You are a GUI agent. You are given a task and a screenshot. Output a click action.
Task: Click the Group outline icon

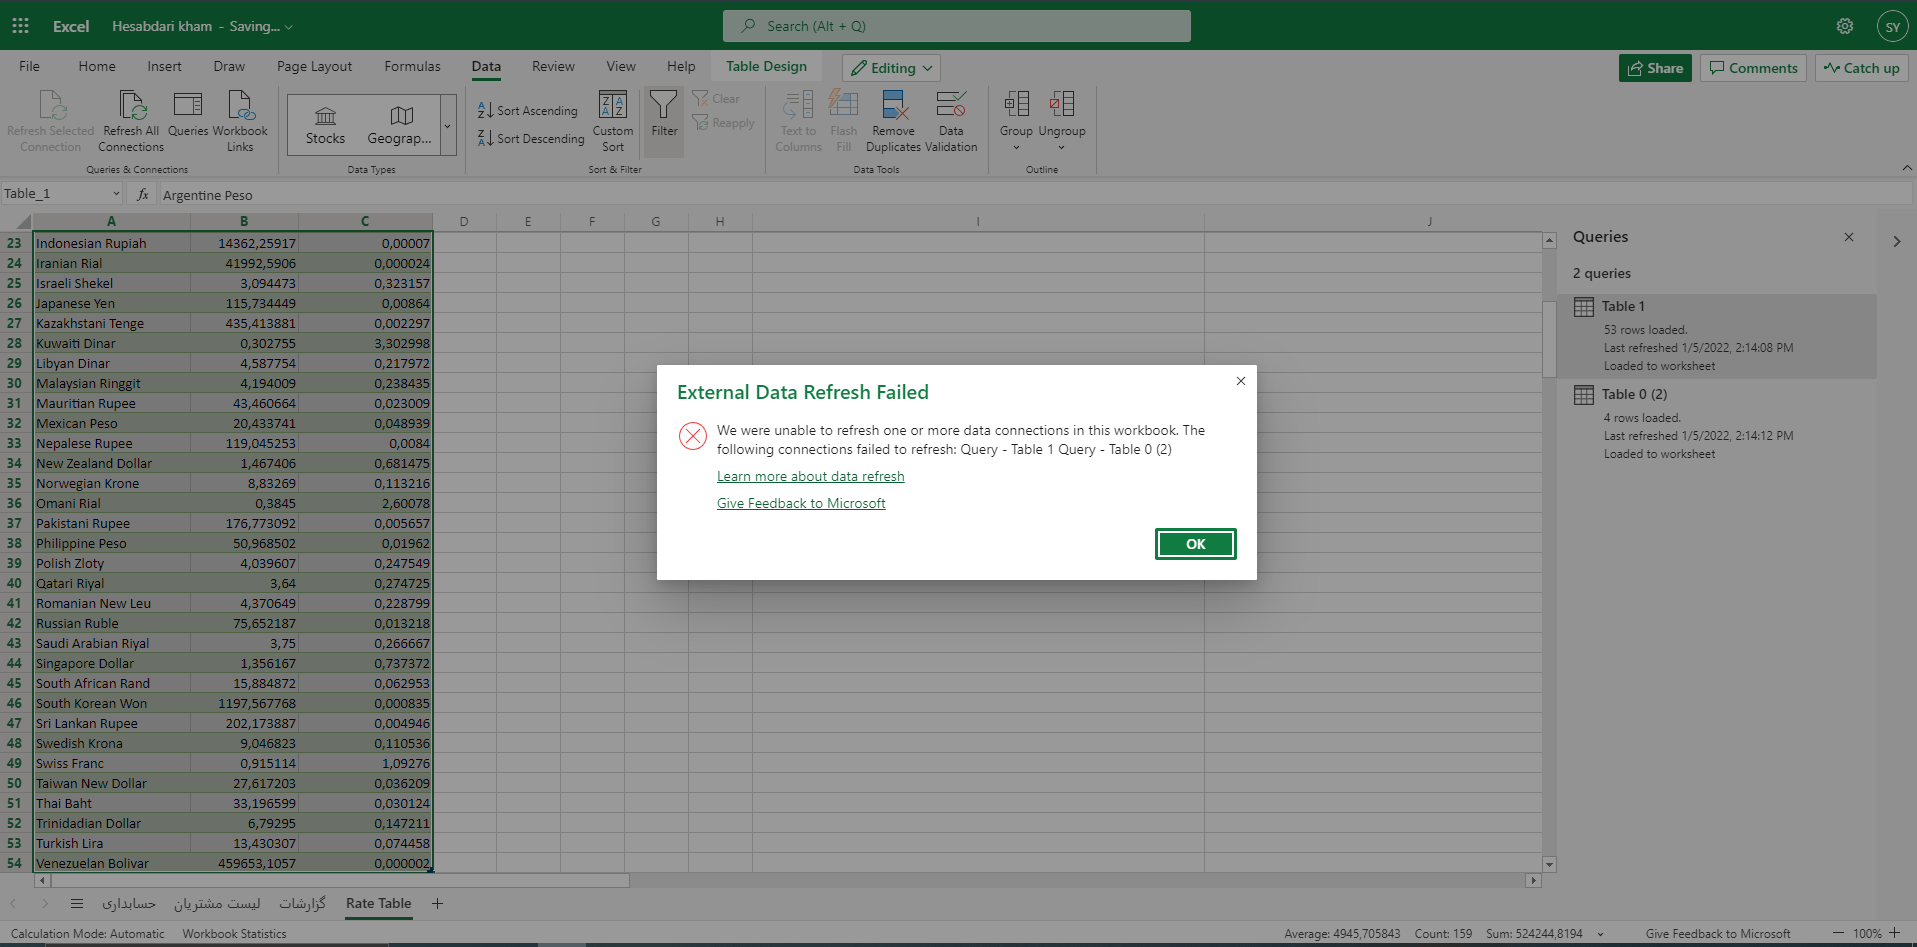point(1017,103)
